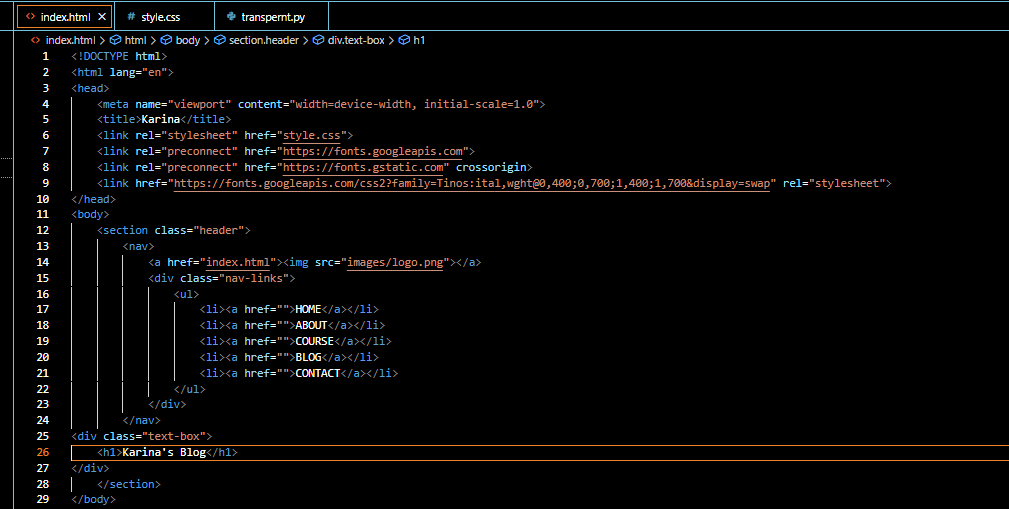Click the images/logo.png source path
The image size is (1009, 509).
[x=397, y=263]
